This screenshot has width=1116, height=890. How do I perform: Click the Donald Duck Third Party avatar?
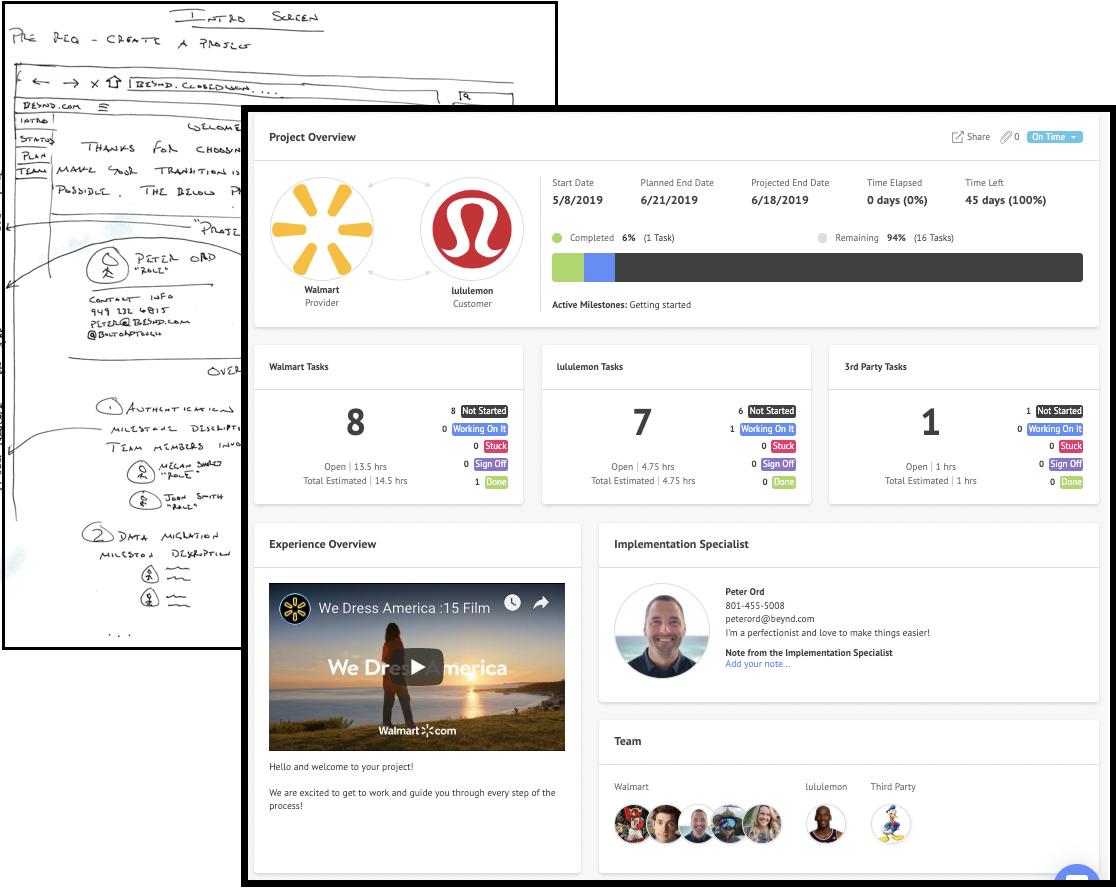(x=890, y=824)
